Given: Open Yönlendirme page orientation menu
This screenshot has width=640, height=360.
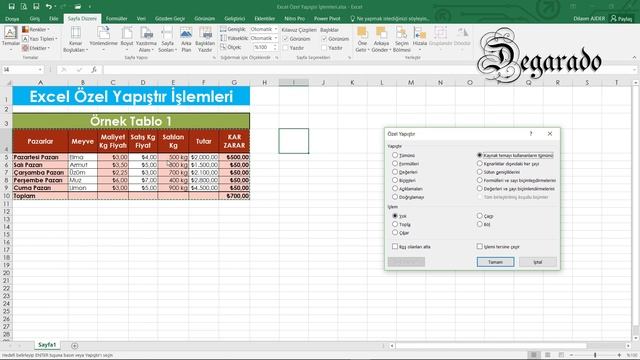Looking at the screenshot, I should [x=103, y=39].
